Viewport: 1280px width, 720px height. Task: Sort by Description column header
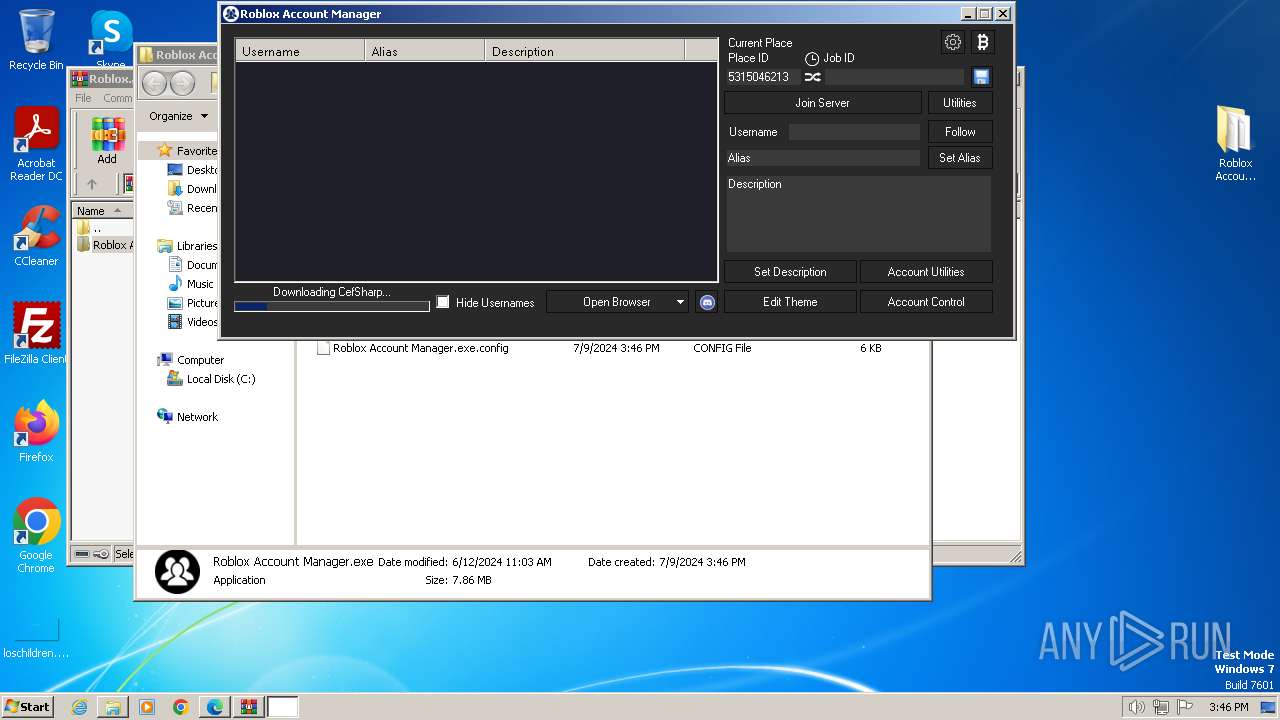(585, 51)
